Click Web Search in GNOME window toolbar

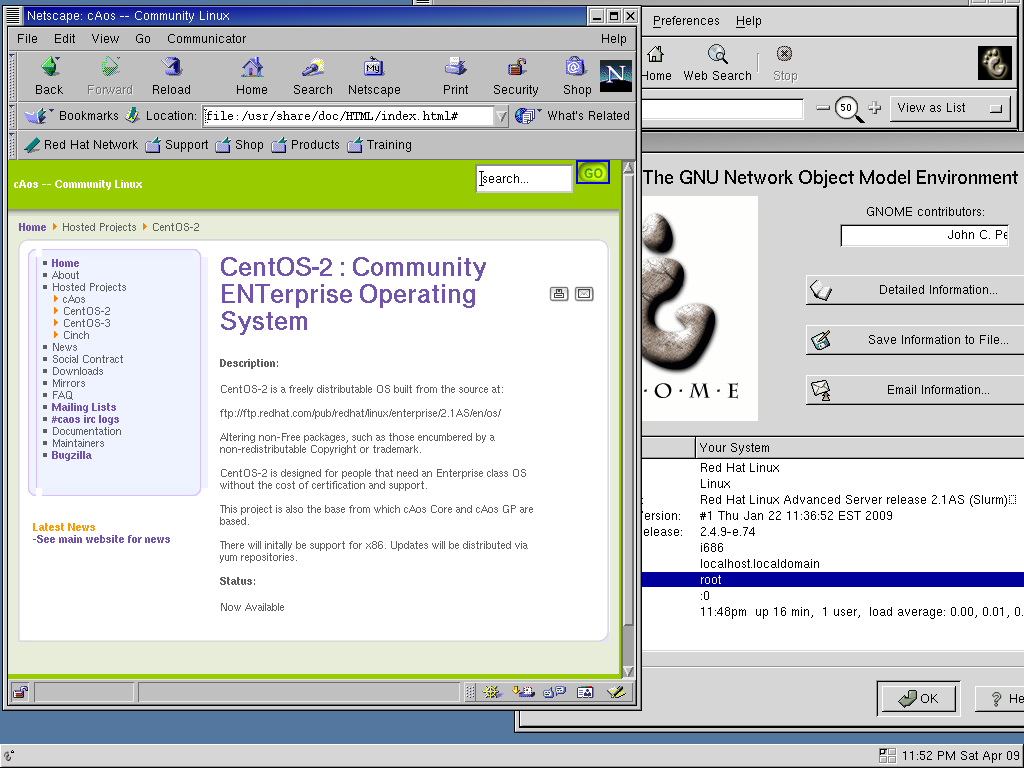(x=717, y=63)
